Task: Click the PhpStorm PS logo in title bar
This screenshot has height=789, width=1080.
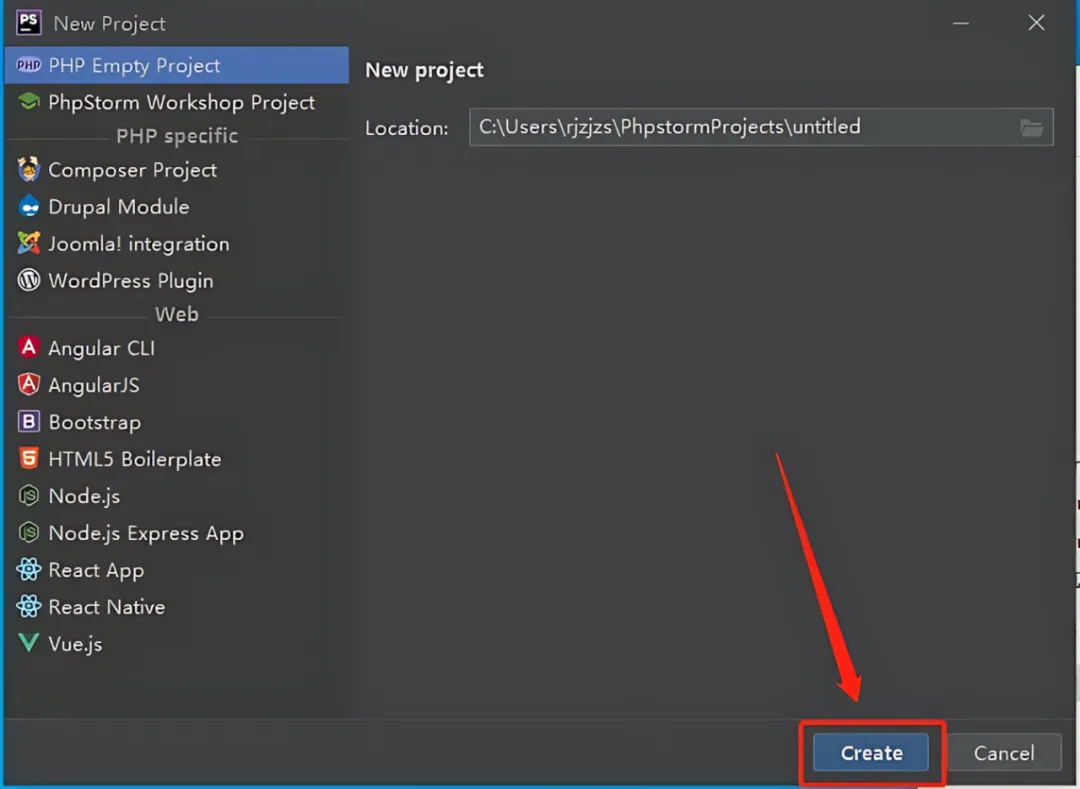Action: [x=28, y=23]
